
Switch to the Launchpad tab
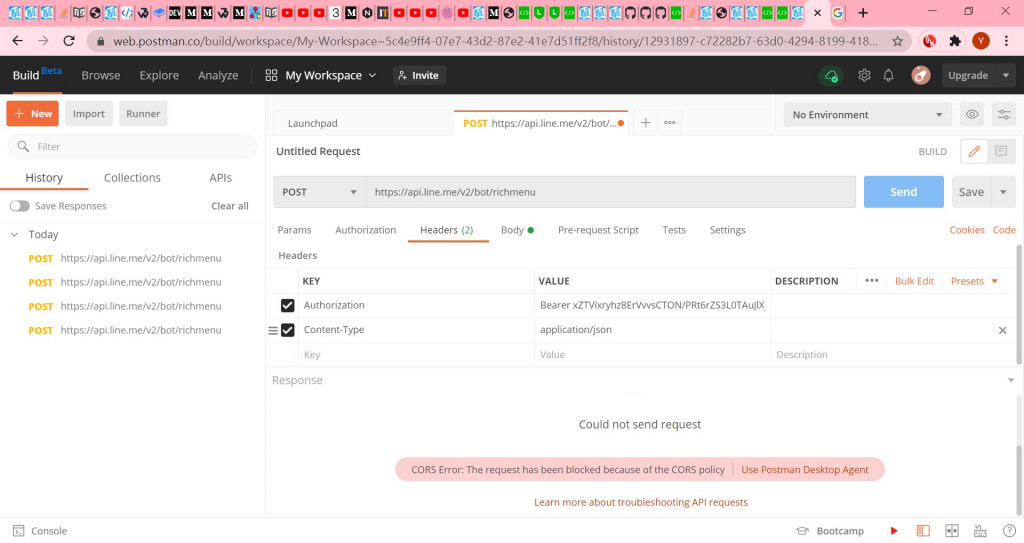tap(362, 123)
